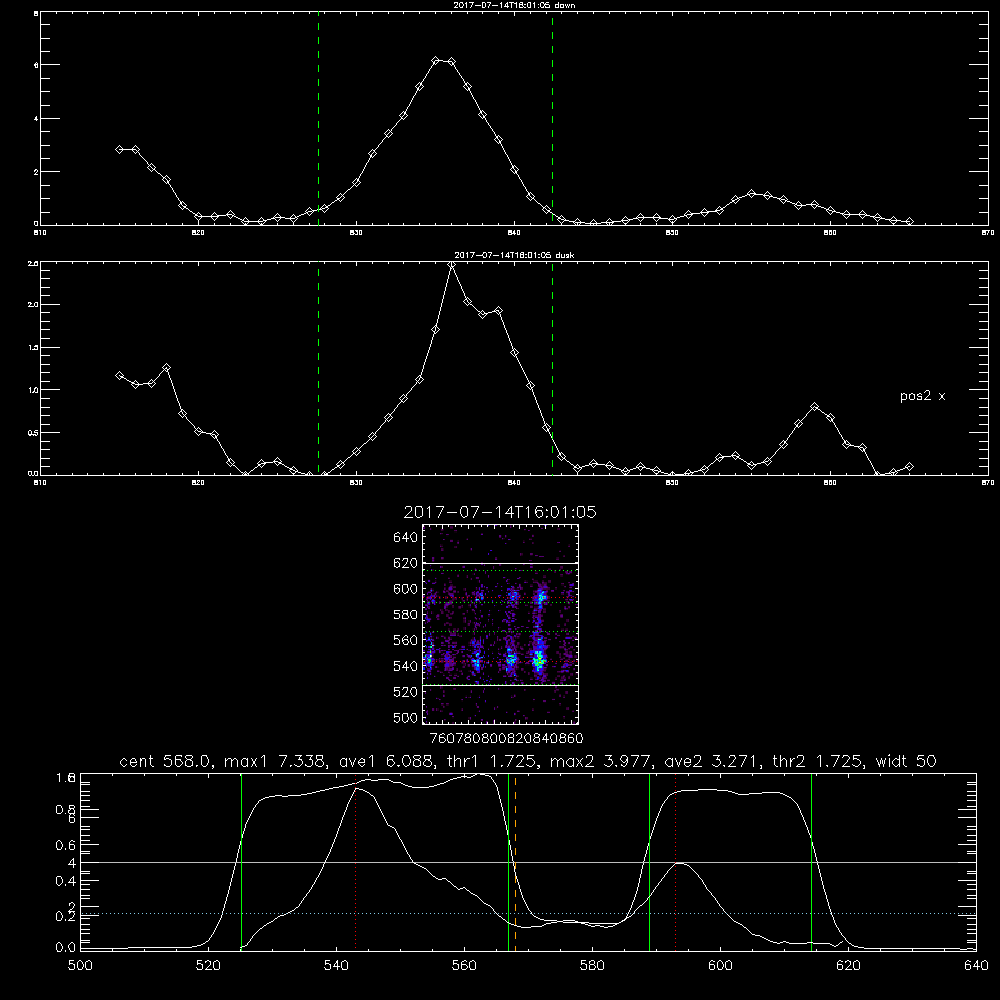
Task: Click the solid white horizontal line in bottom plot
Action: click(528, 862)
